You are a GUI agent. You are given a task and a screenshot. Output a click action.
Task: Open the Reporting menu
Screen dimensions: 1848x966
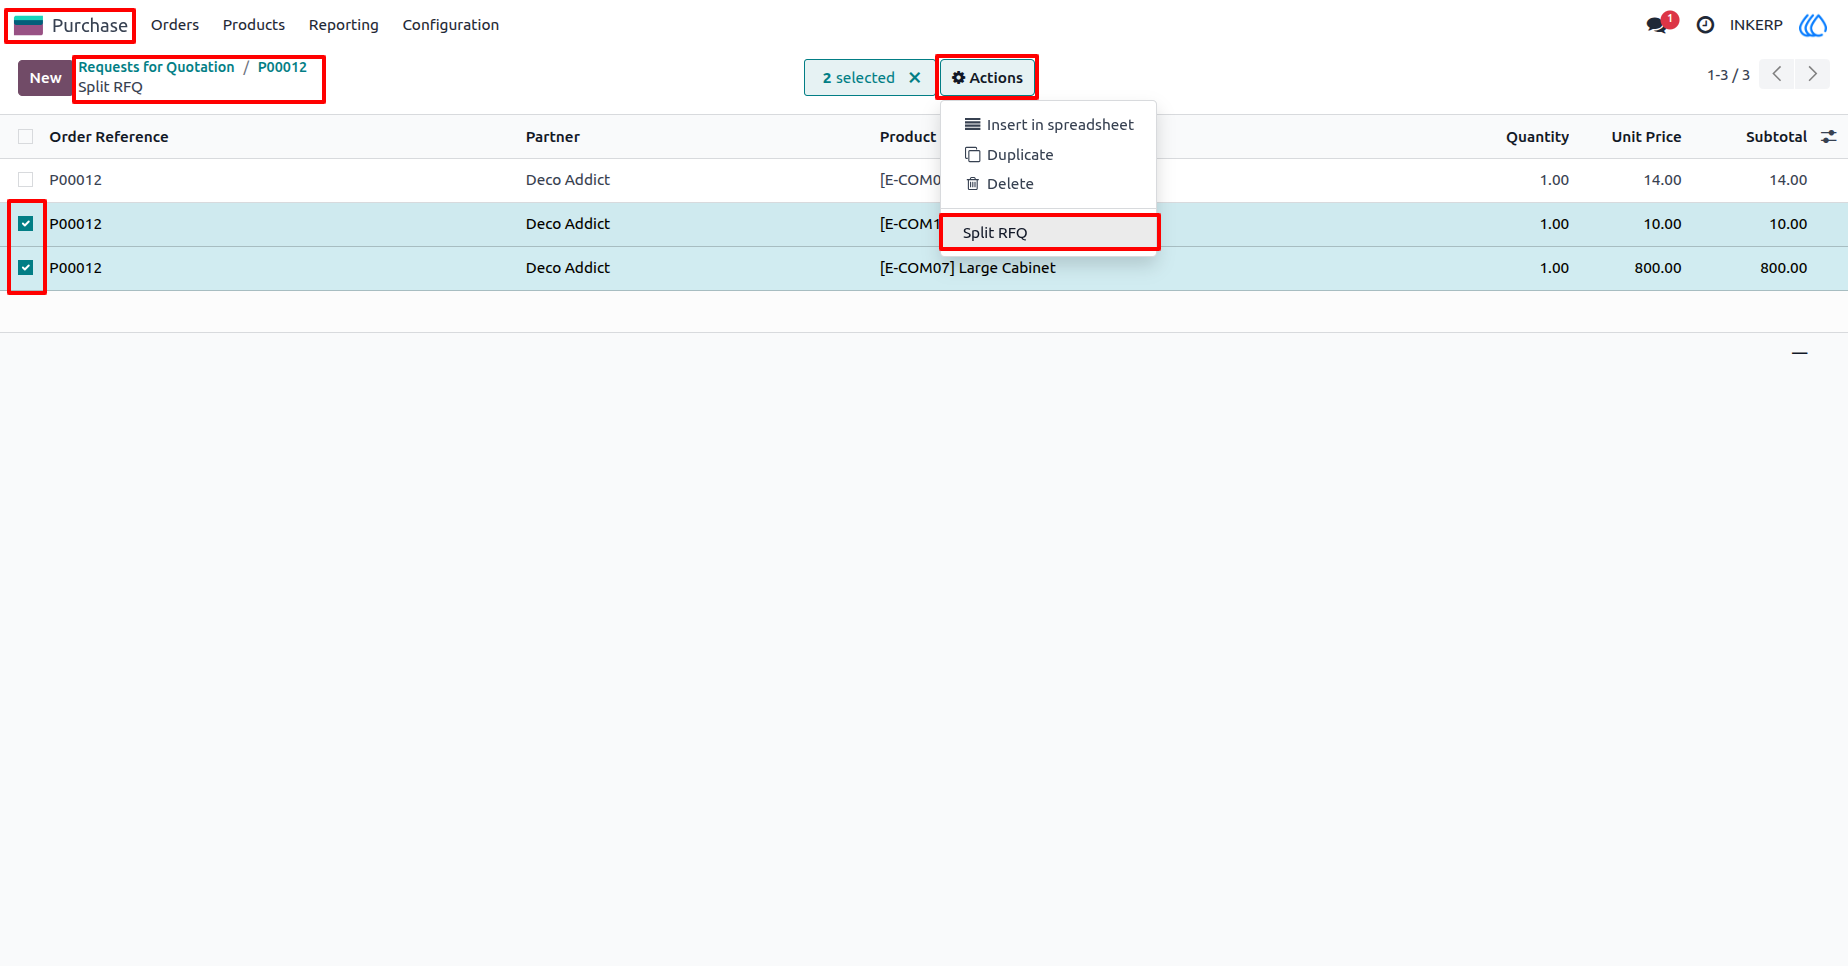pyautogui.click(x=343, y=25)
